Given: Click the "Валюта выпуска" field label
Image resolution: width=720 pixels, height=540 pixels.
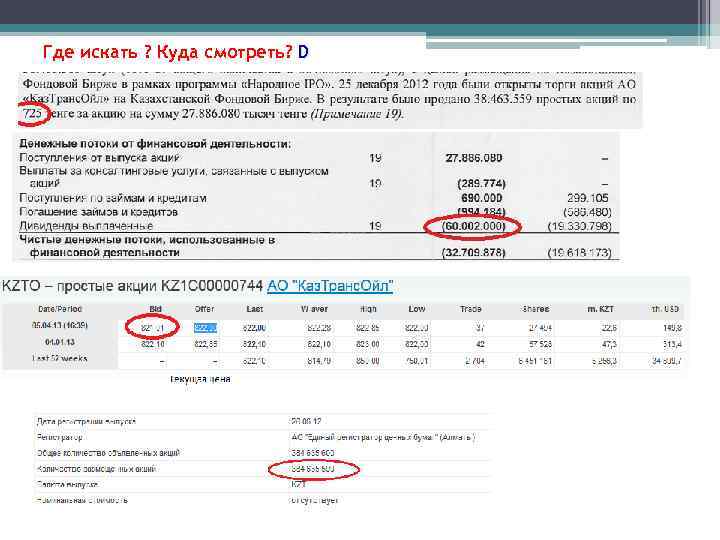Looking at the screenshot, I should (67, 484).
